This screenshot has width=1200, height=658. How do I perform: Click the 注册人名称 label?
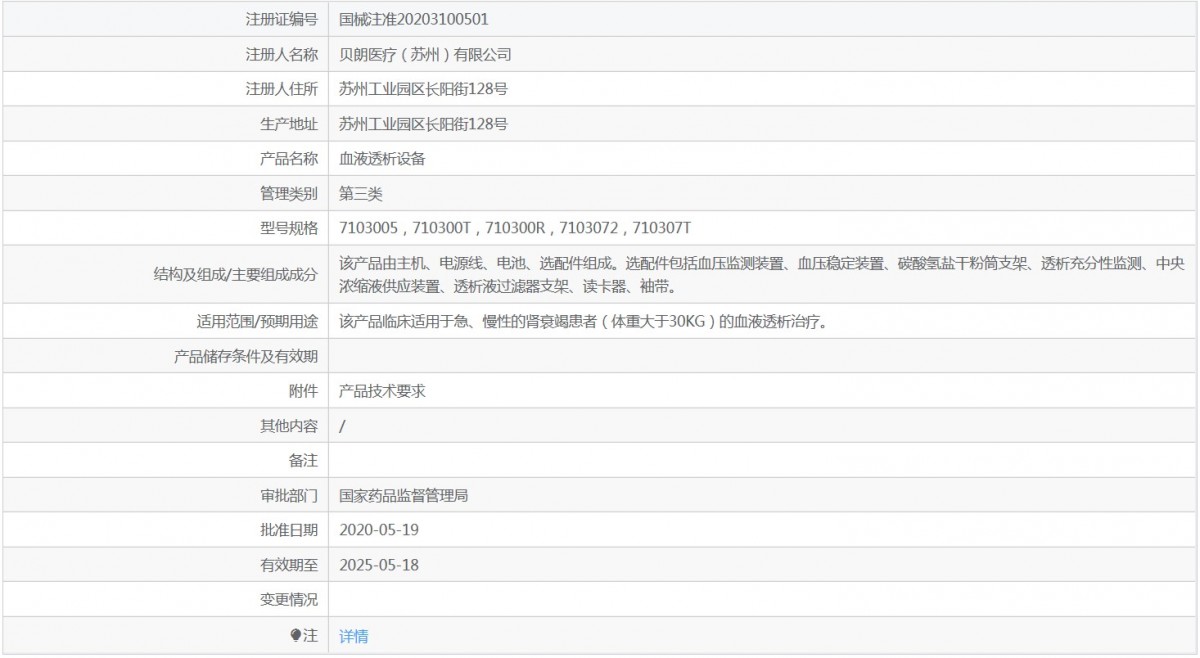[x=282, y=54]
